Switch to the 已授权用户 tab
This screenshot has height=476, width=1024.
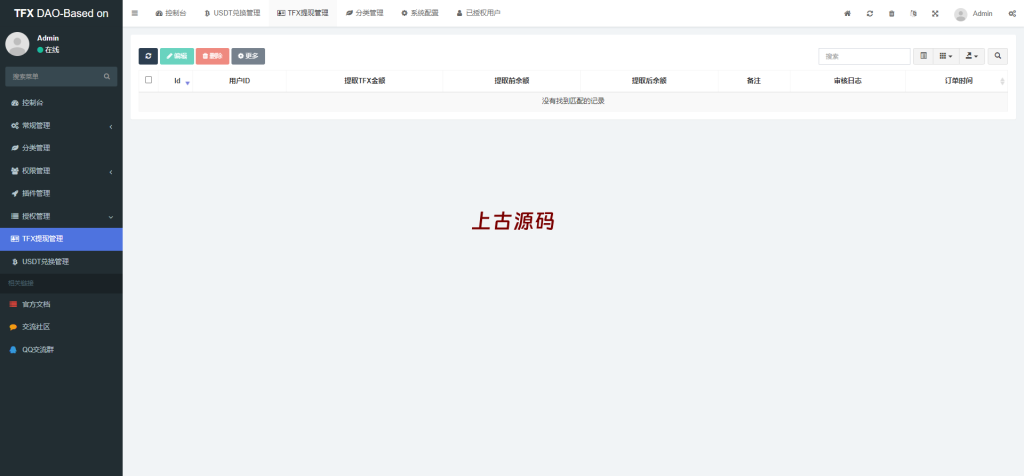[x=478, y=13]
